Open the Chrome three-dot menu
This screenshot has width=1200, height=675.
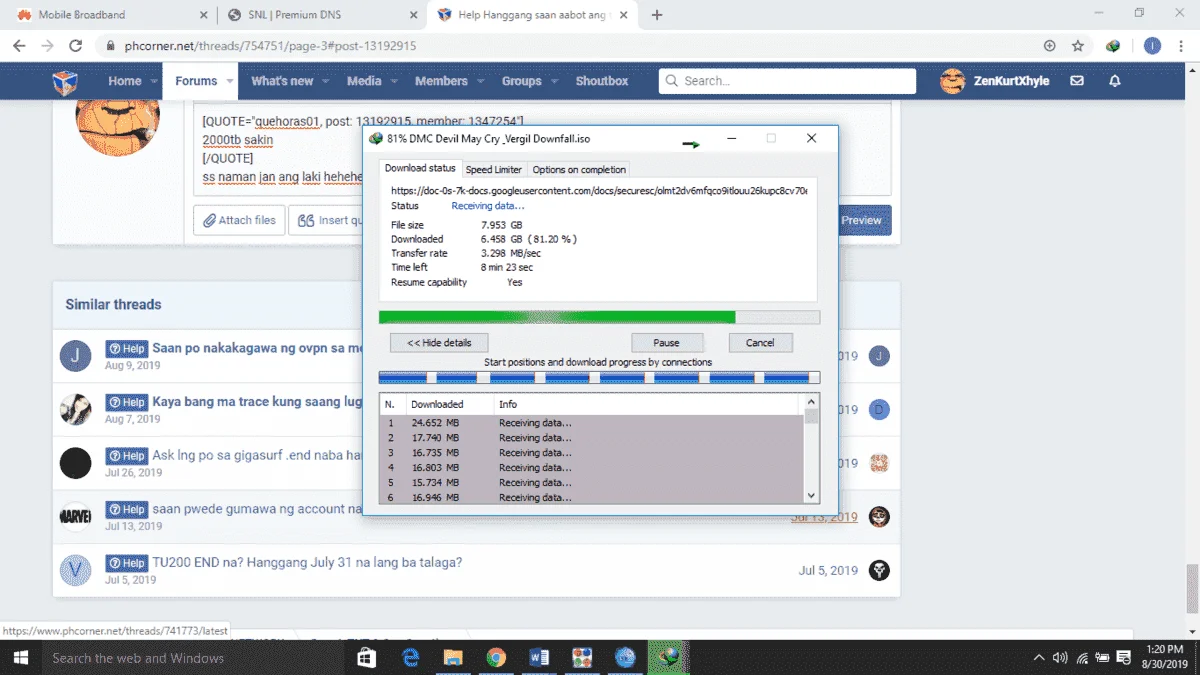coord(1182,46)
